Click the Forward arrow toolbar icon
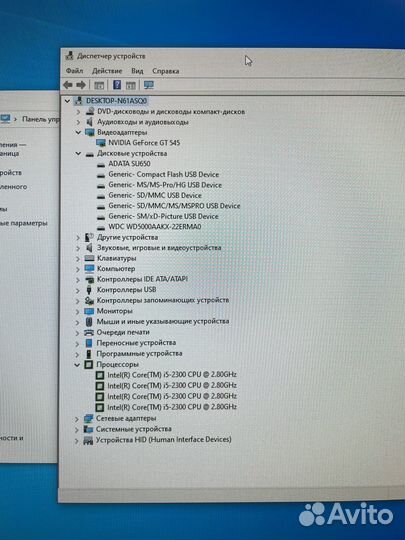The image size is (405, 540). 81,85
